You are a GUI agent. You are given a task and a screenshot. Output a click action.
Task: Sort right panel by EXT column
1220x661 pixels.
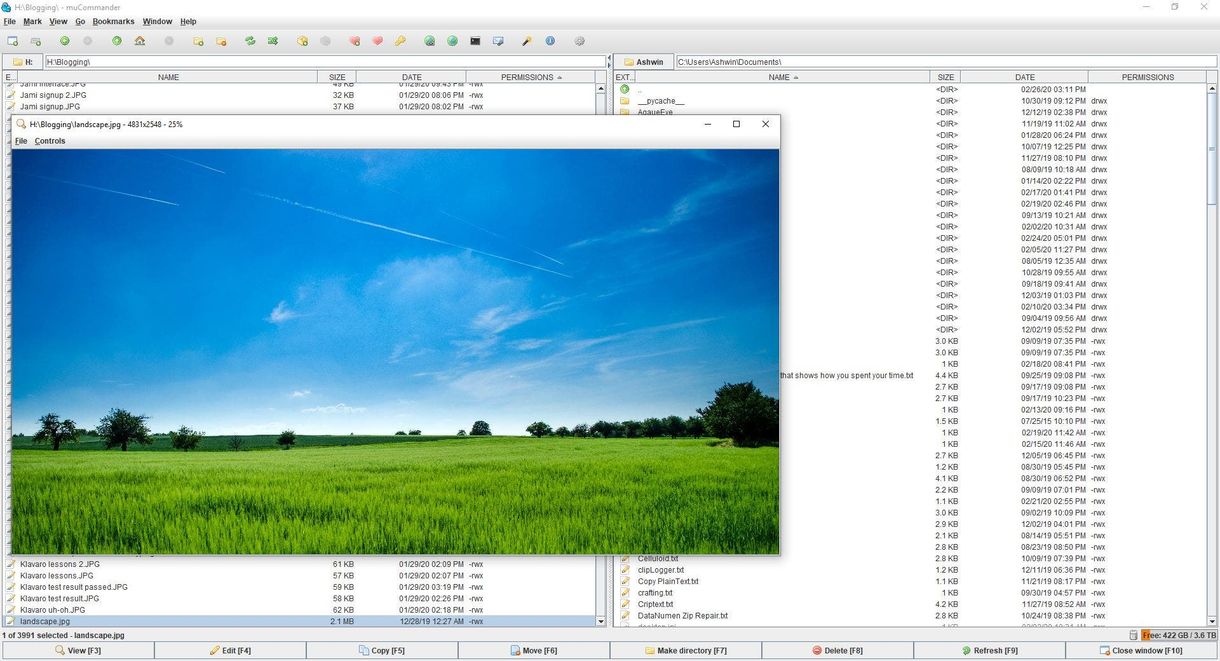pyautogui.click(x=623, y=77)
